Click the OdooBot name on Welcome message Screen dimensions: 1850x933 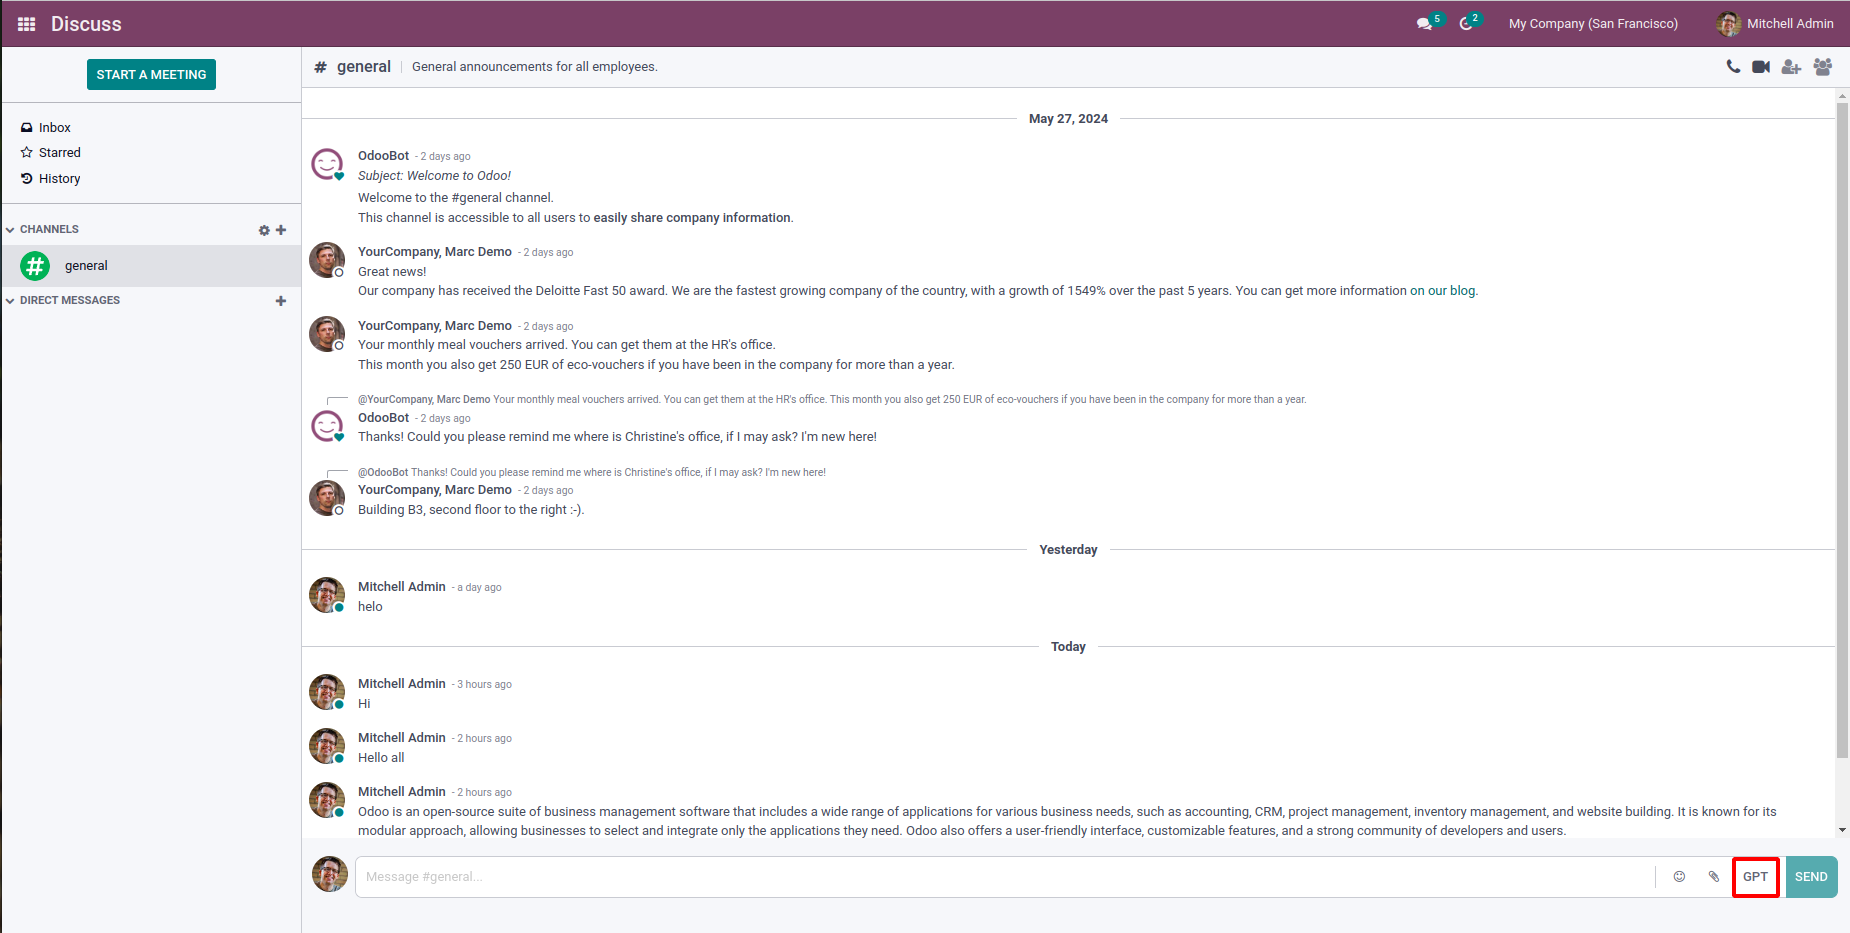tap(384, 156)
